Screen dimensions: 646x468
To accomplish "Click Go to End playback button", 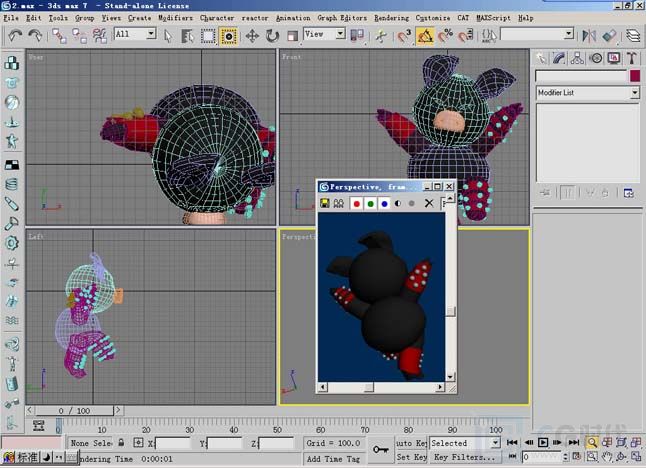I will (574, 442).
